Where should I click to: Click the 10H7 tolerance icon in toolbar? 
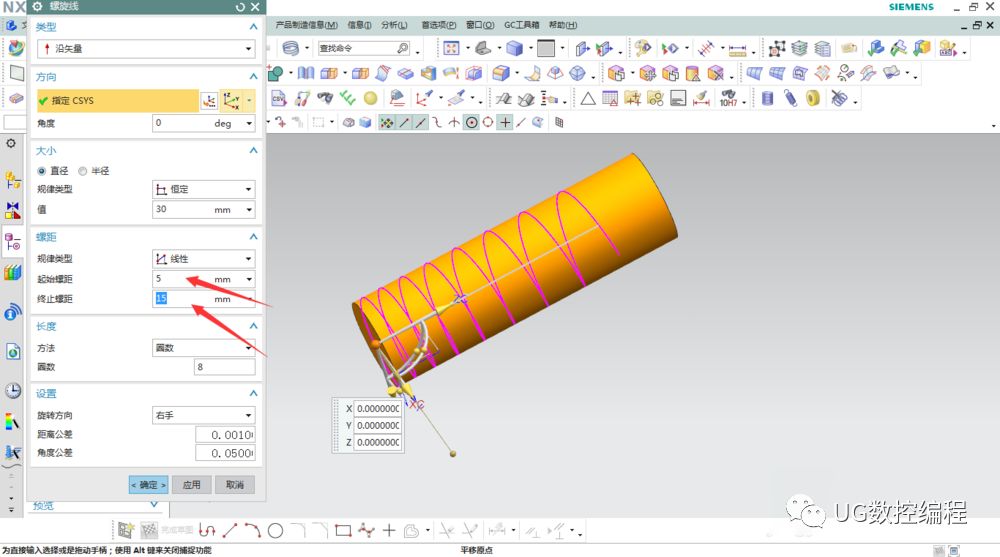point(728,98)
